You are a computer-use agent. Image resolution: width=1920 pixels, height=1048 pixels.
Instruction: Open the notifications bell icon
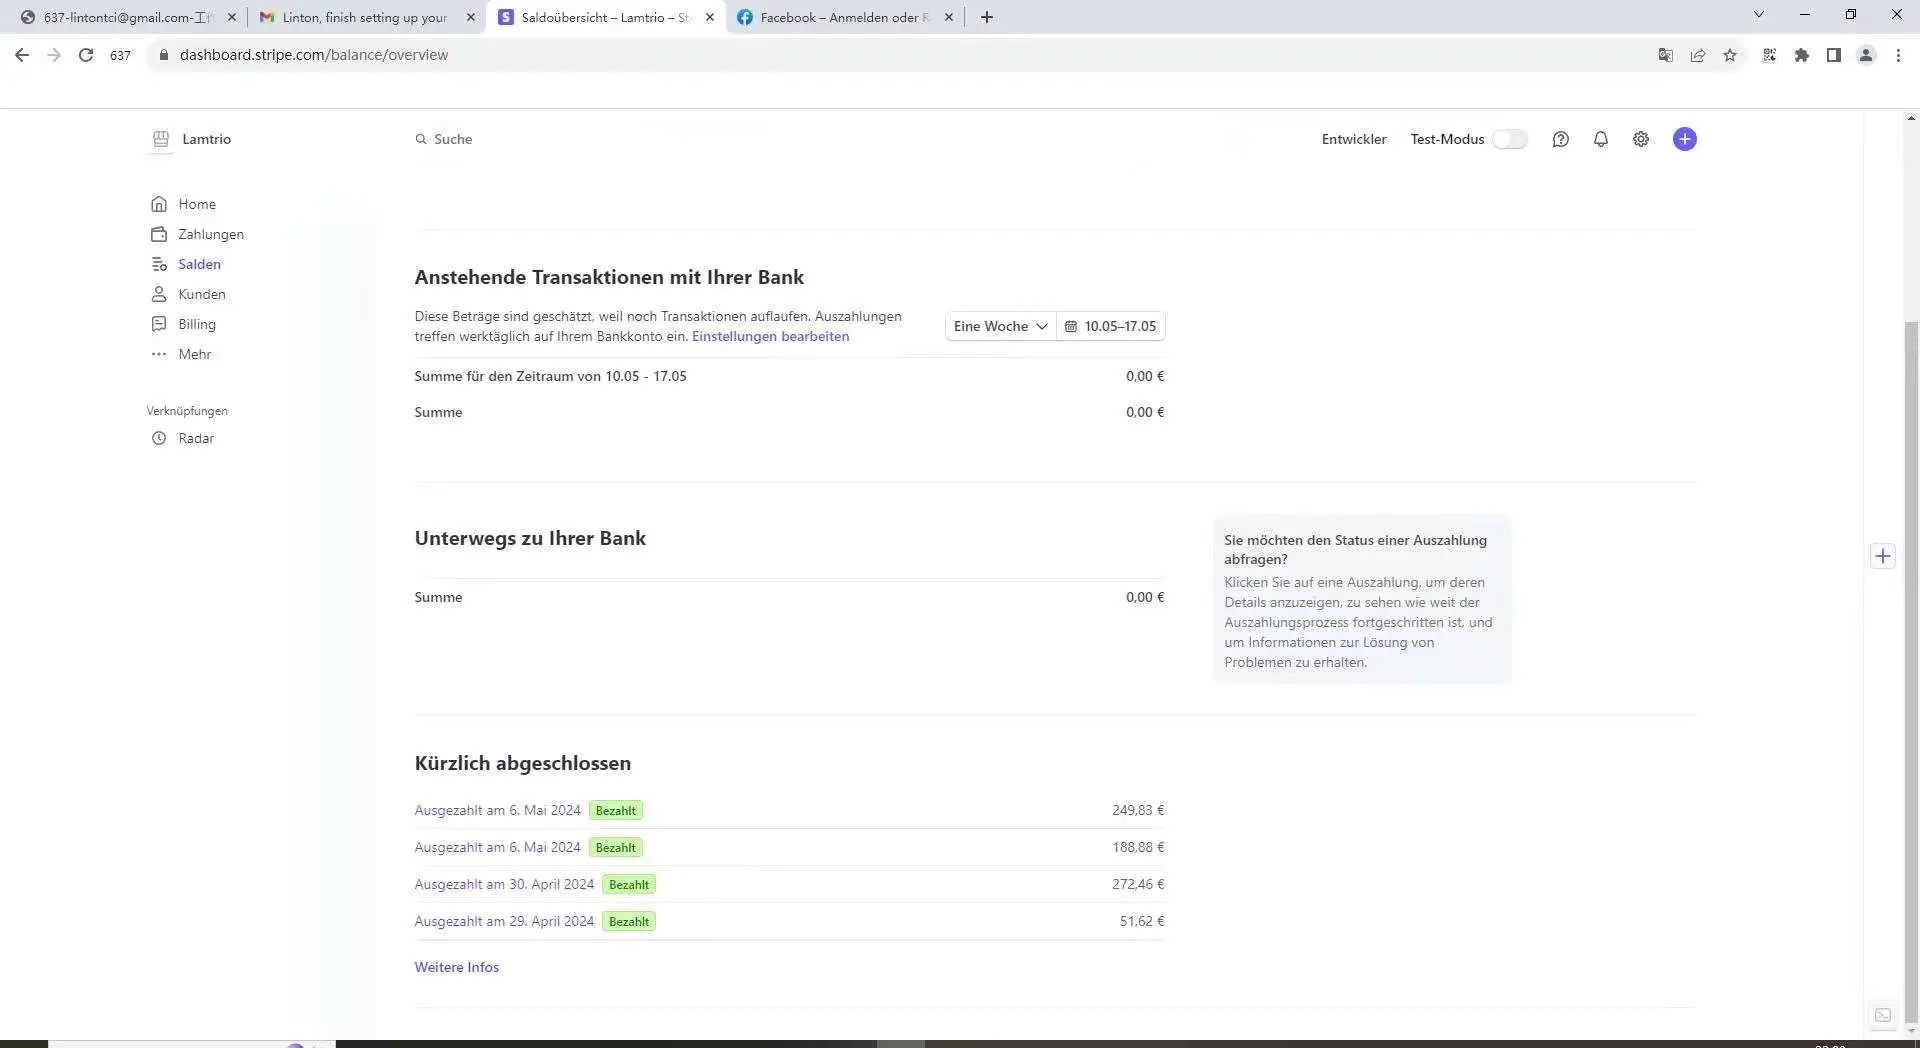coord(1600,140)
